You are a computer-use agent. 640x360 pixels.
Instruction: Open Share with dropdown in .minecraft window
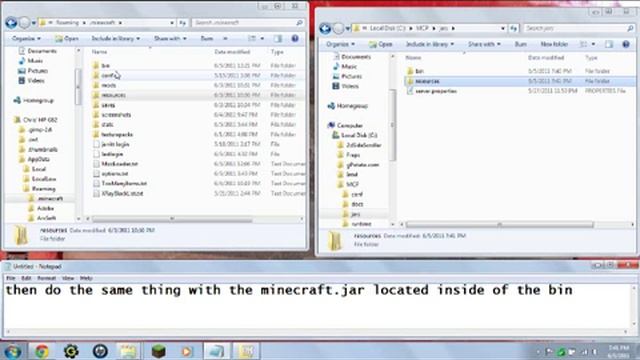[170, 38]
